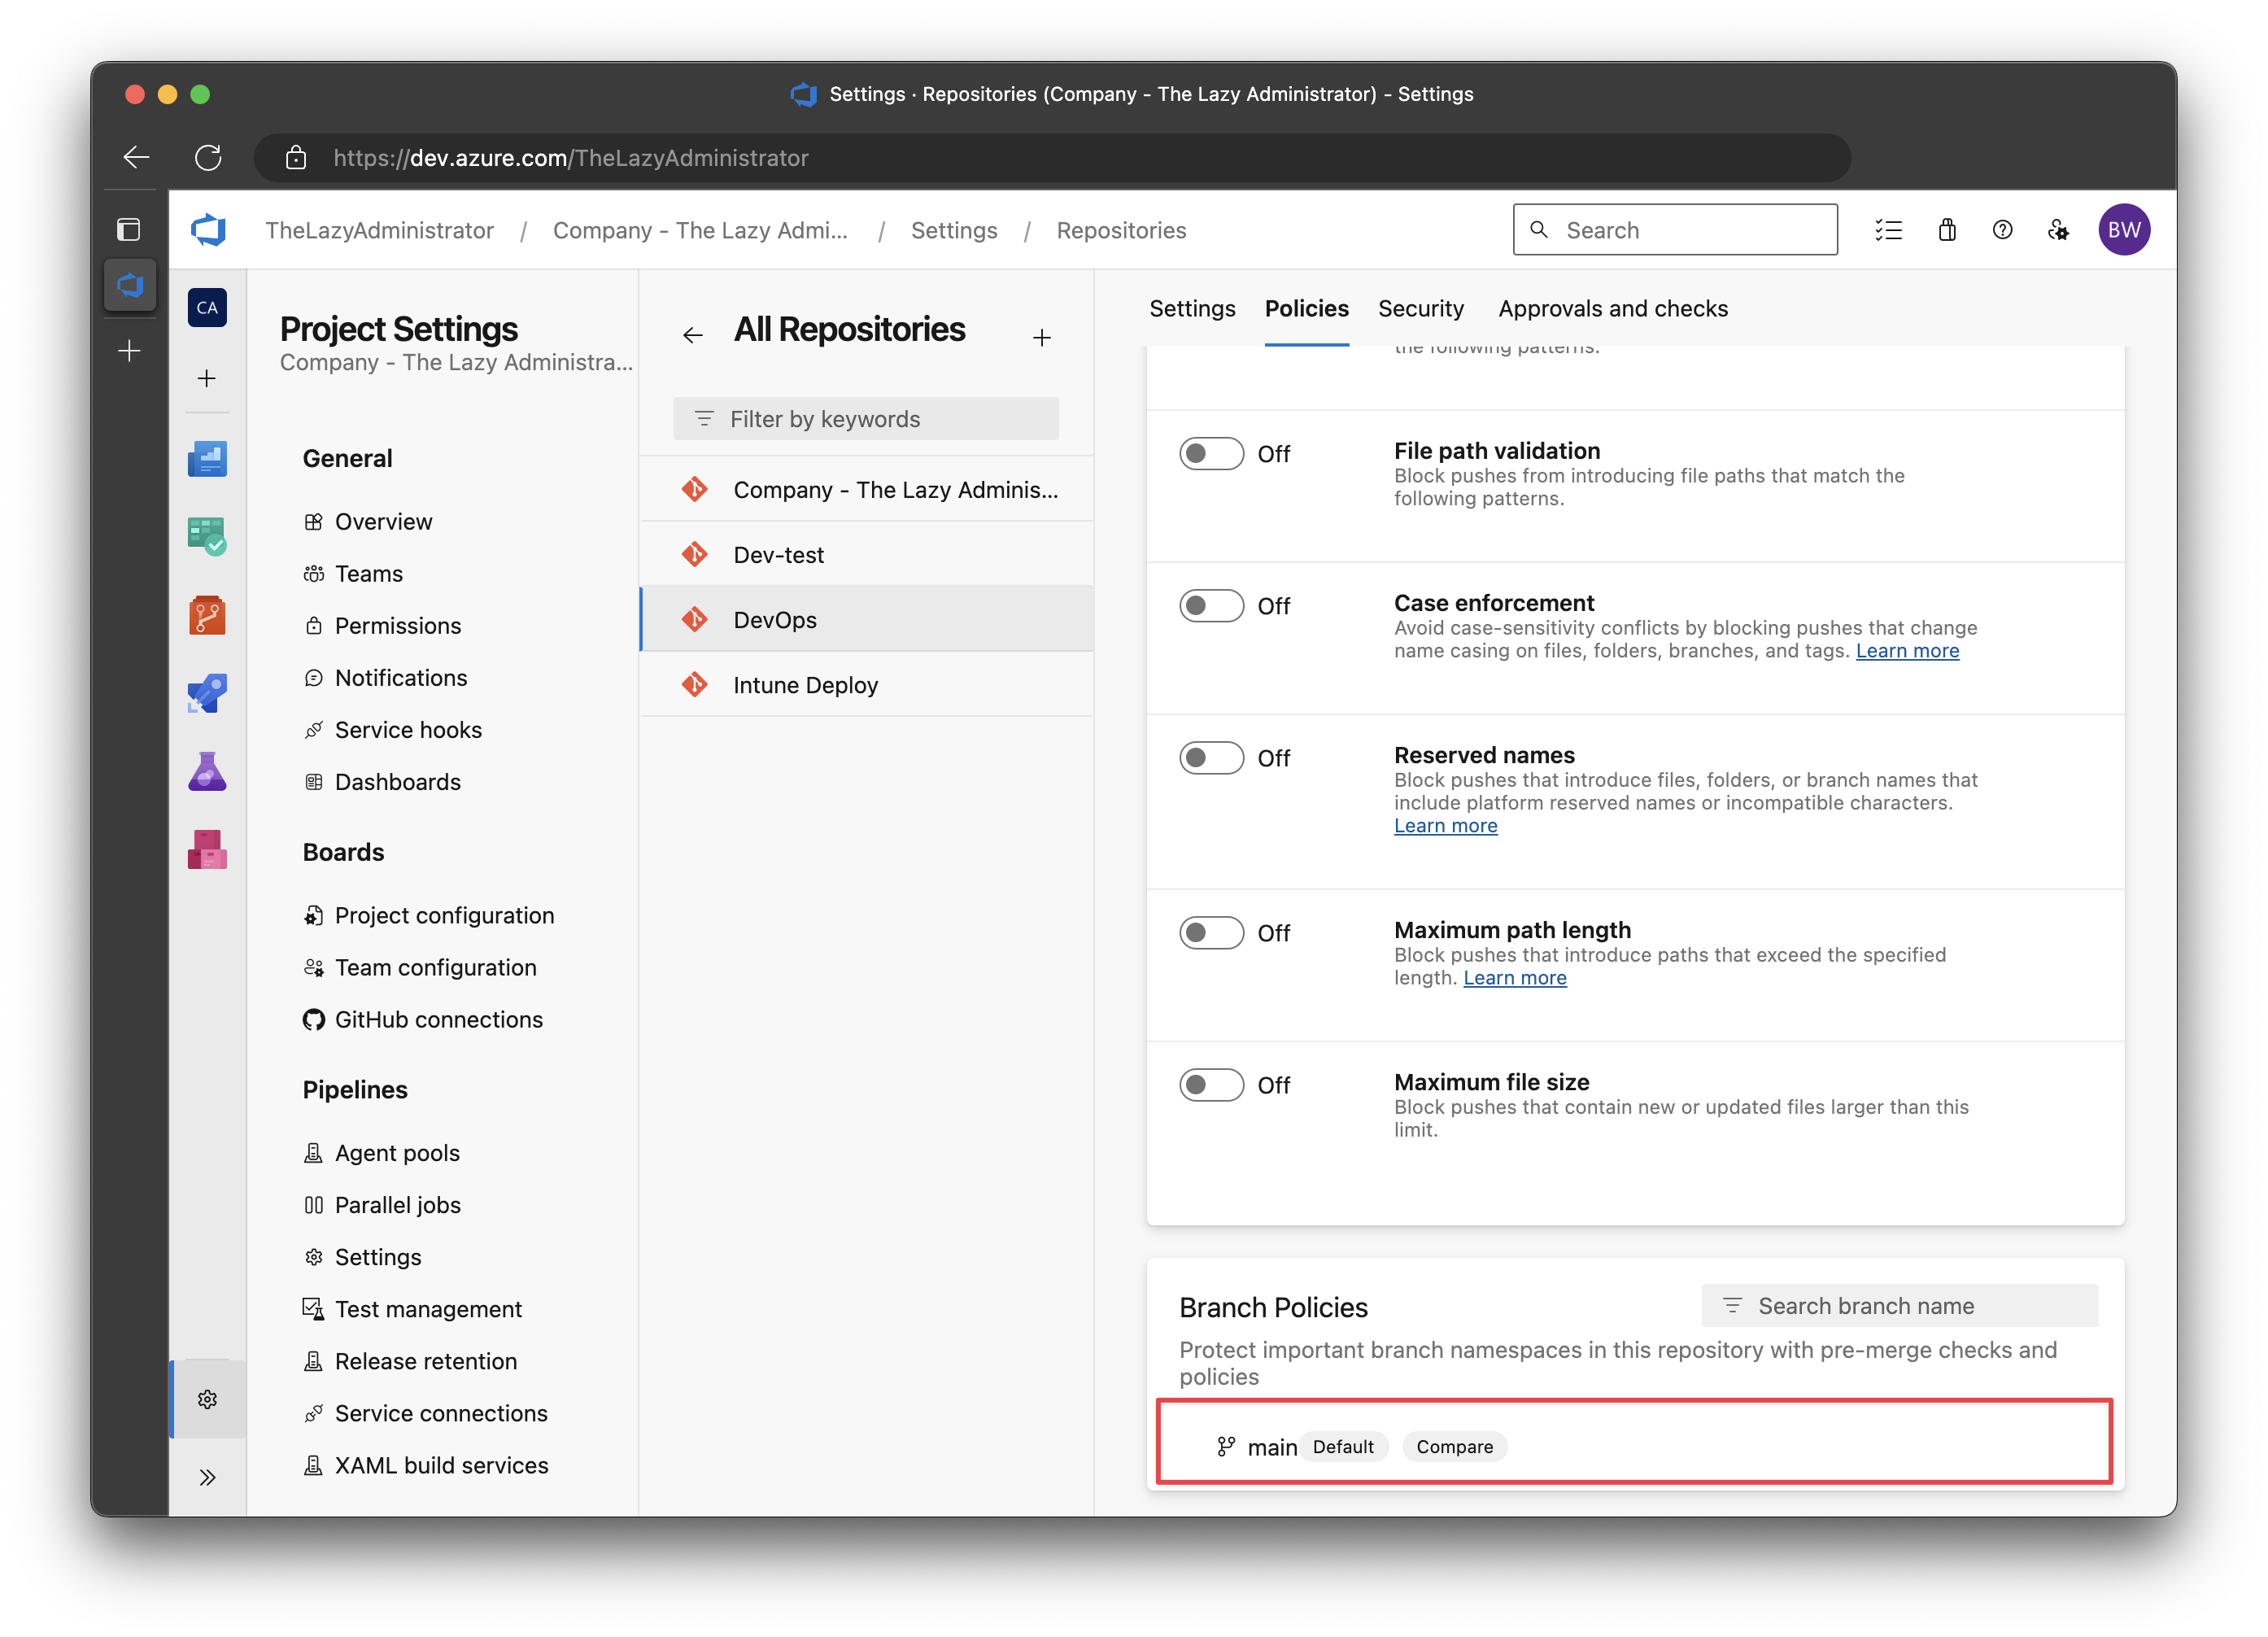
Task: Open the Test Plans flask icon
Action: 207,771
